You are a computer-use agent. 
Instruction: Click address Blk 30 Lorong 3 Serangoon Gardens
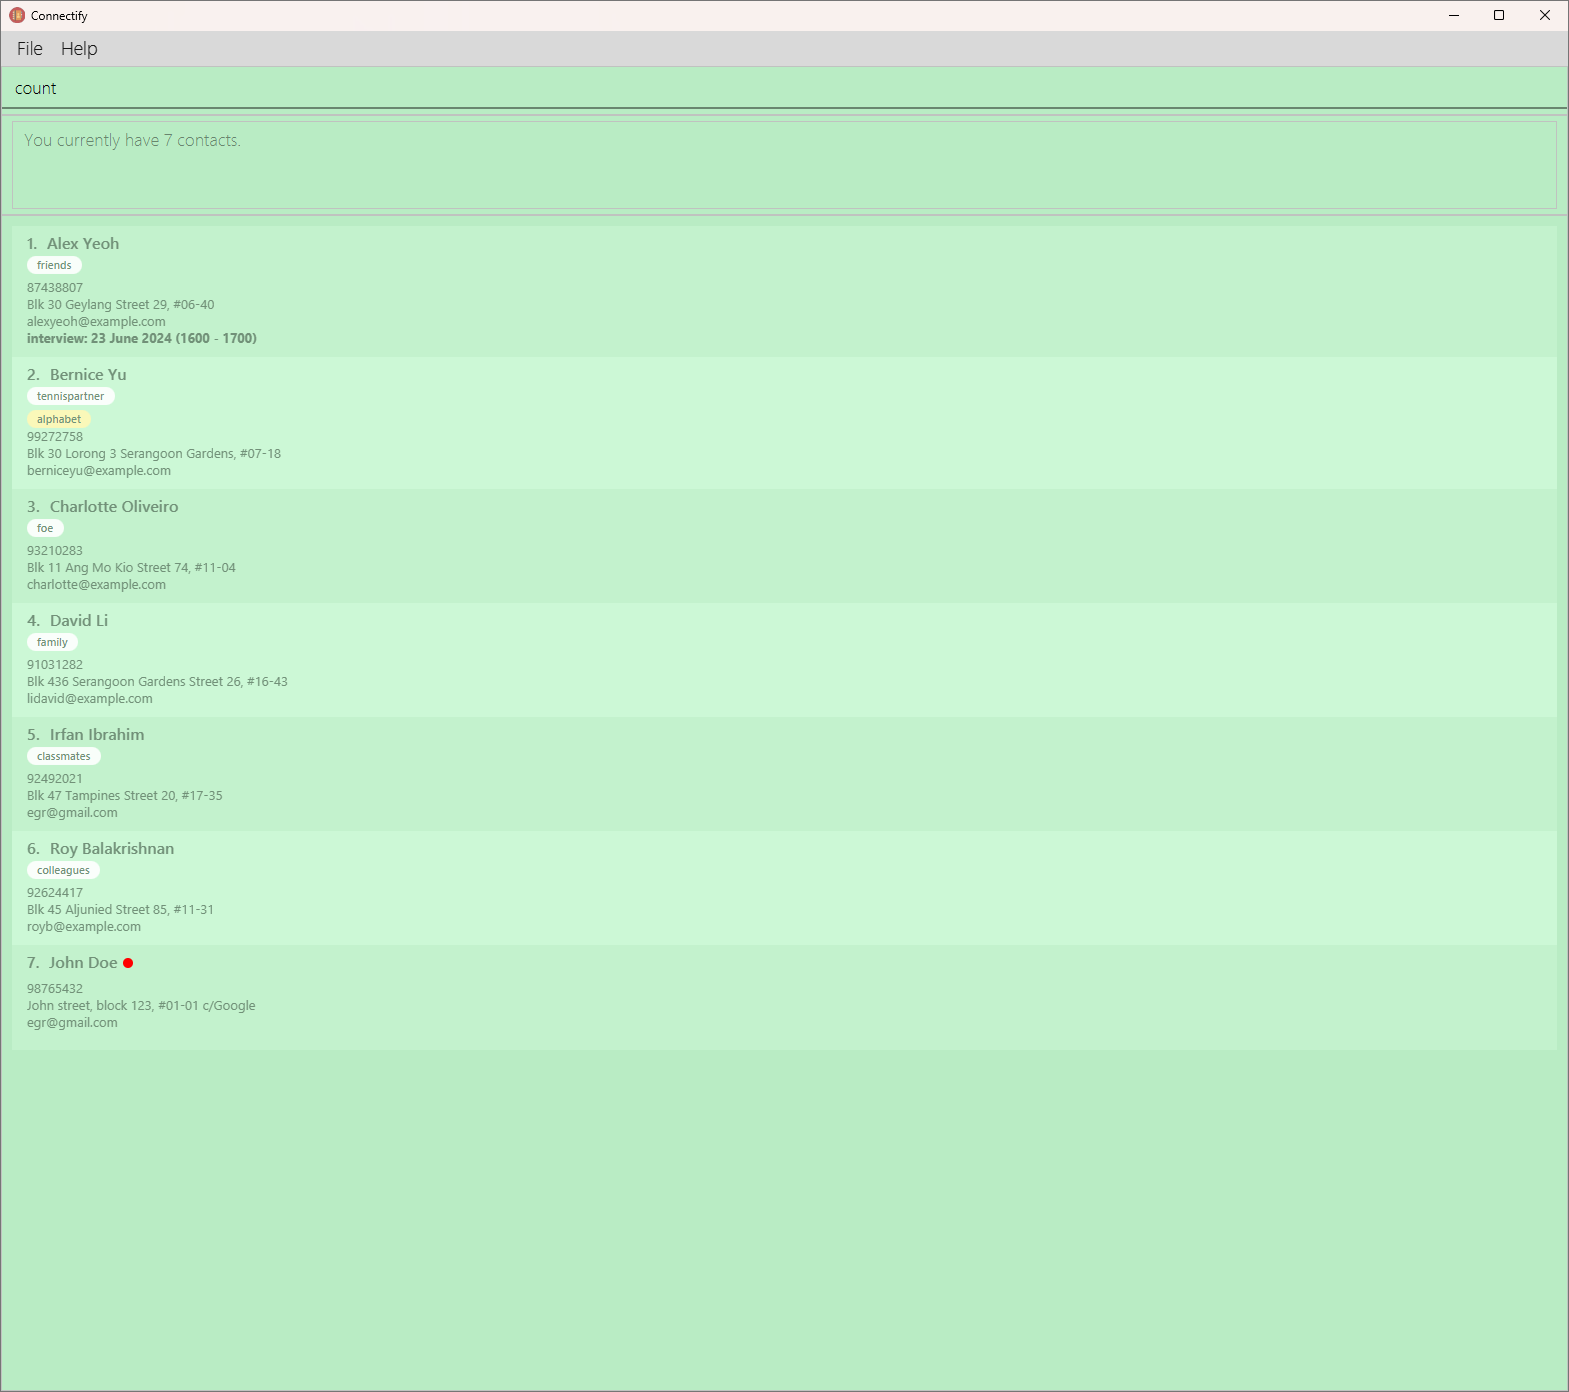(x=154, y=454)
